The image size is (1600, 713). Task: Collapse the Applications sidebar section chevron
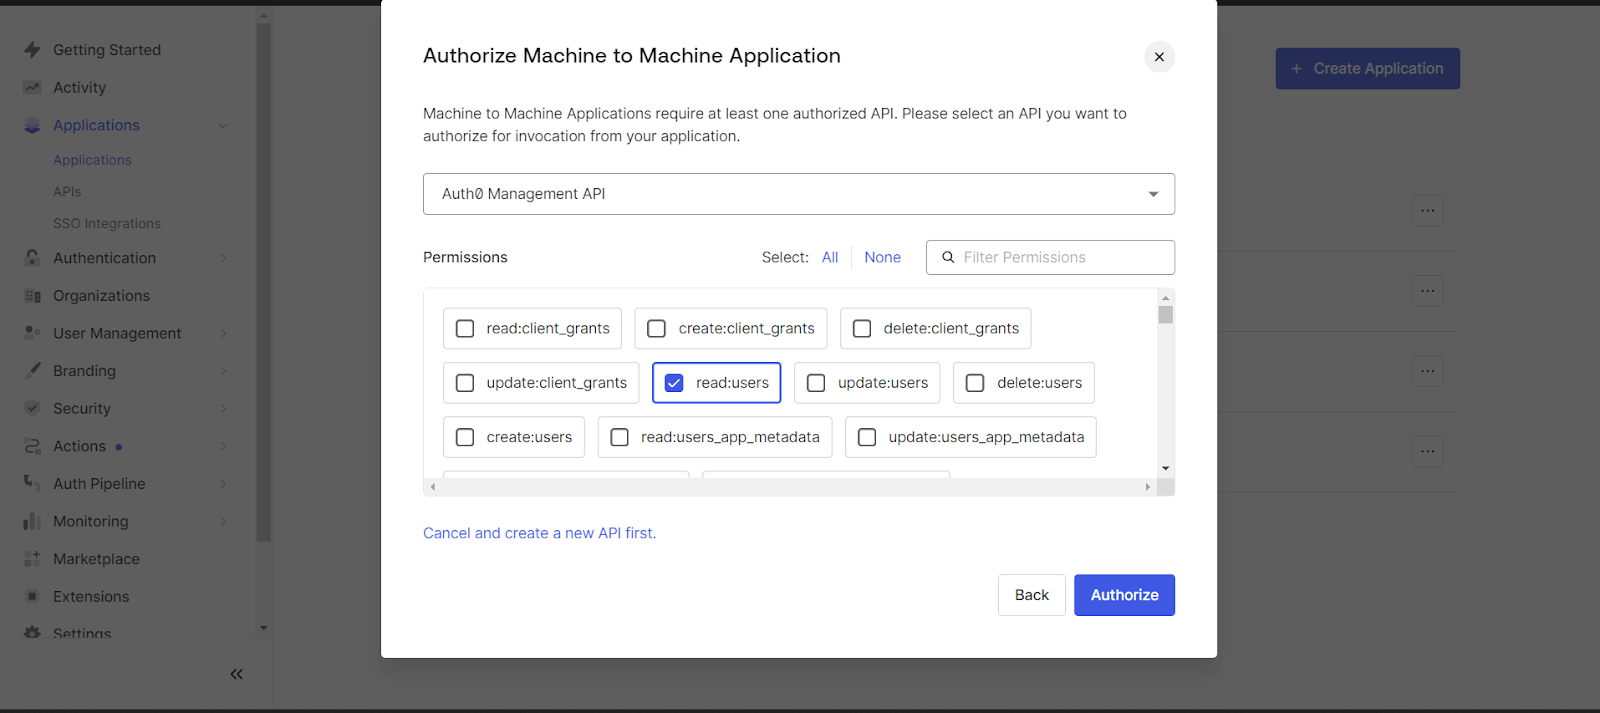[223, 126]
